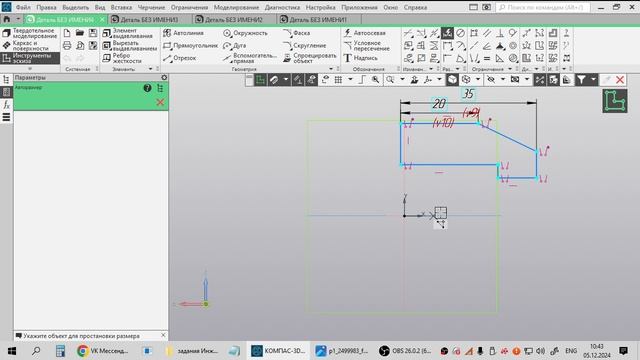640x360 pixels.
Task: Click the dimension value 20
Action: [439, 104]
